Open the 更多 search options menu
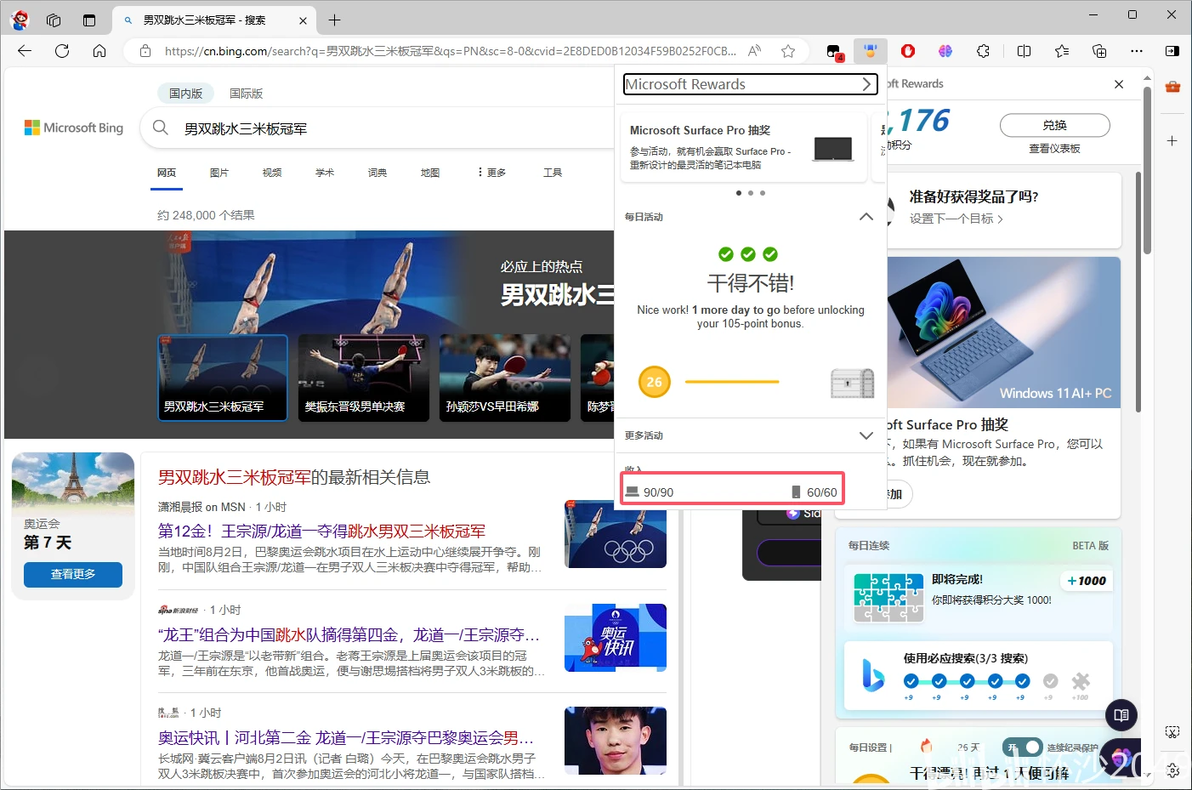This screenshot has height=790, width=1192. click(491, 173)
